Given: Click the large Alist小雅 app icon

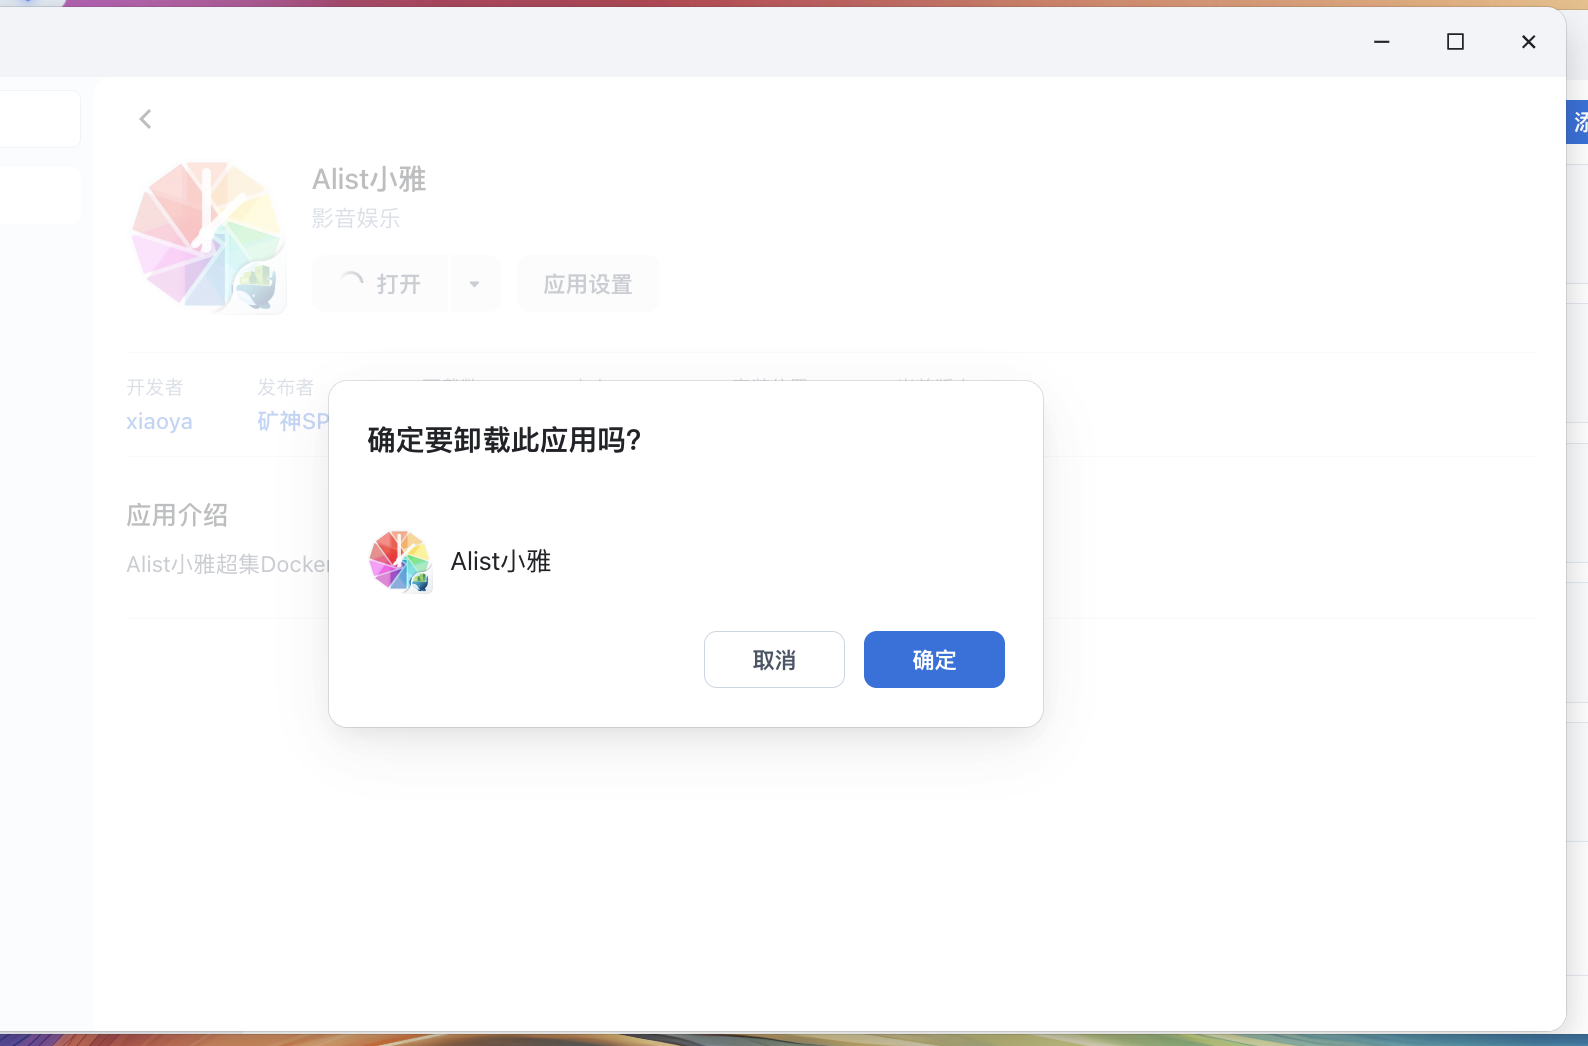Looking at the screenshot, I should (x=207, y=234).
